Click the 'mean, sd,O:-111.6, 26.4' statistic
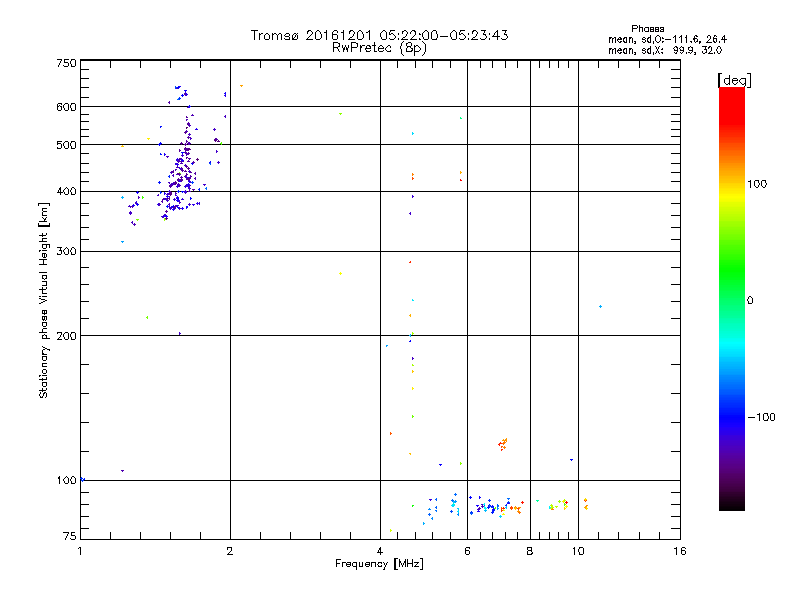 coord(667,39)
